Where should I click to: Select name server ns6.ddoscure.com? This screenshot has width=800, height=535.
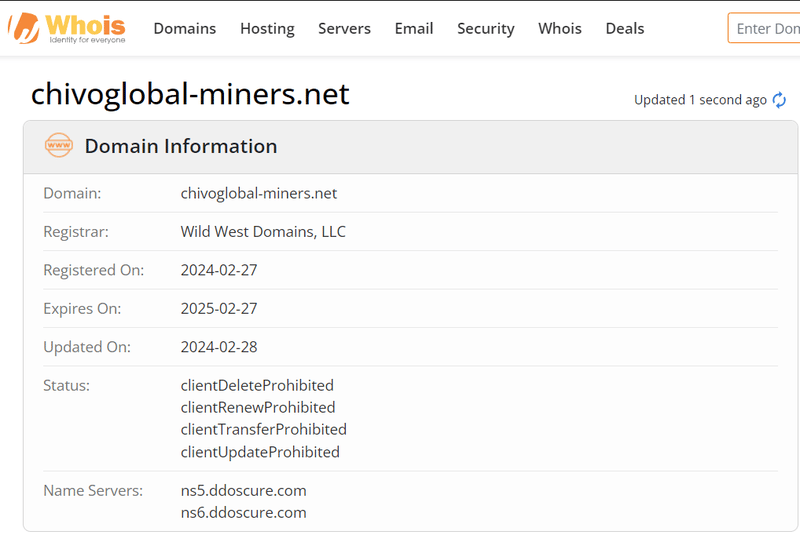coord(243,513)
